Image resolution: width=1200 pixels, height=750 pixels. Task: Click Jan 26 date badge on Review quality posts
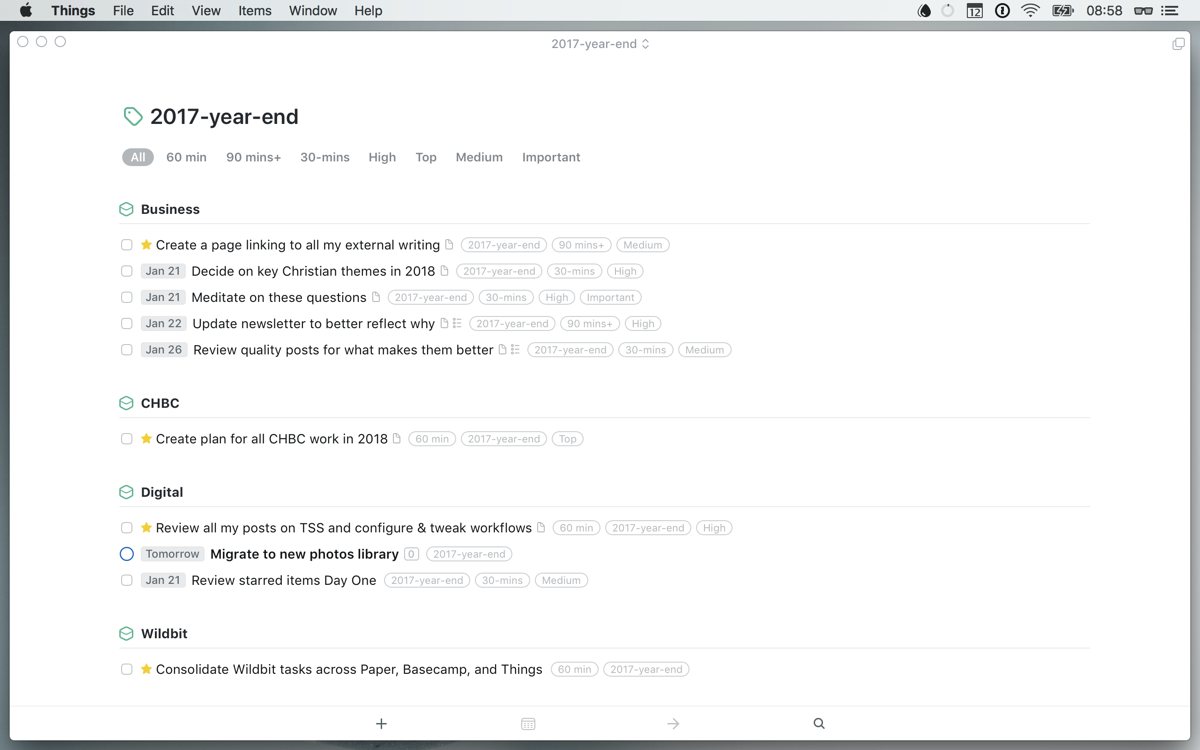click(164, 350)
